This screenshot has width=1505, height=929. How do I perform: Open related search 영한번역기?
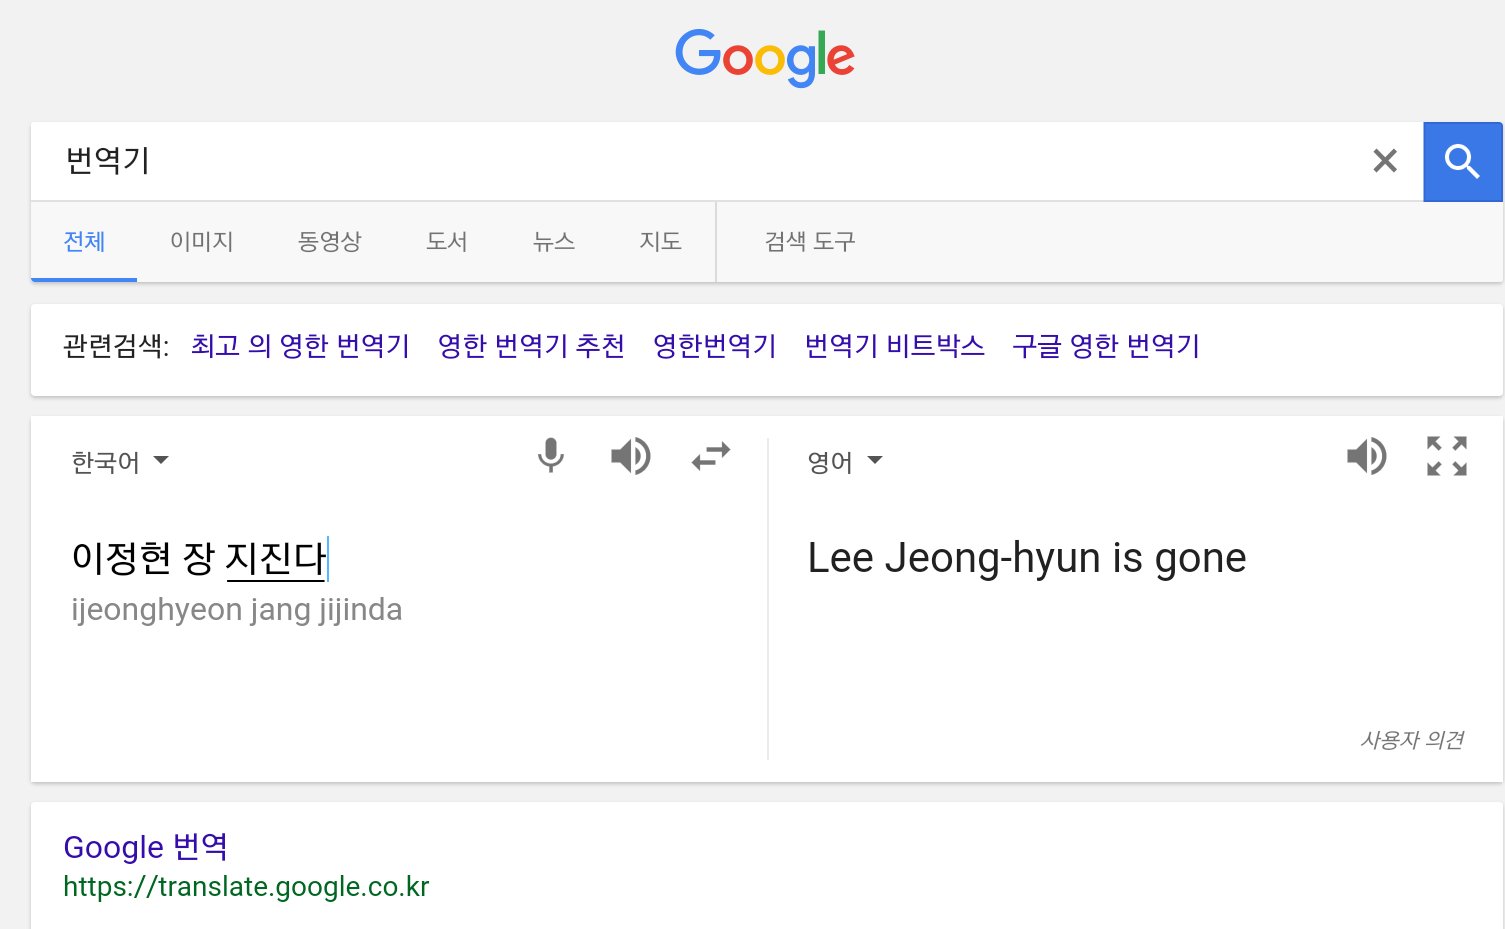[714, 346]
